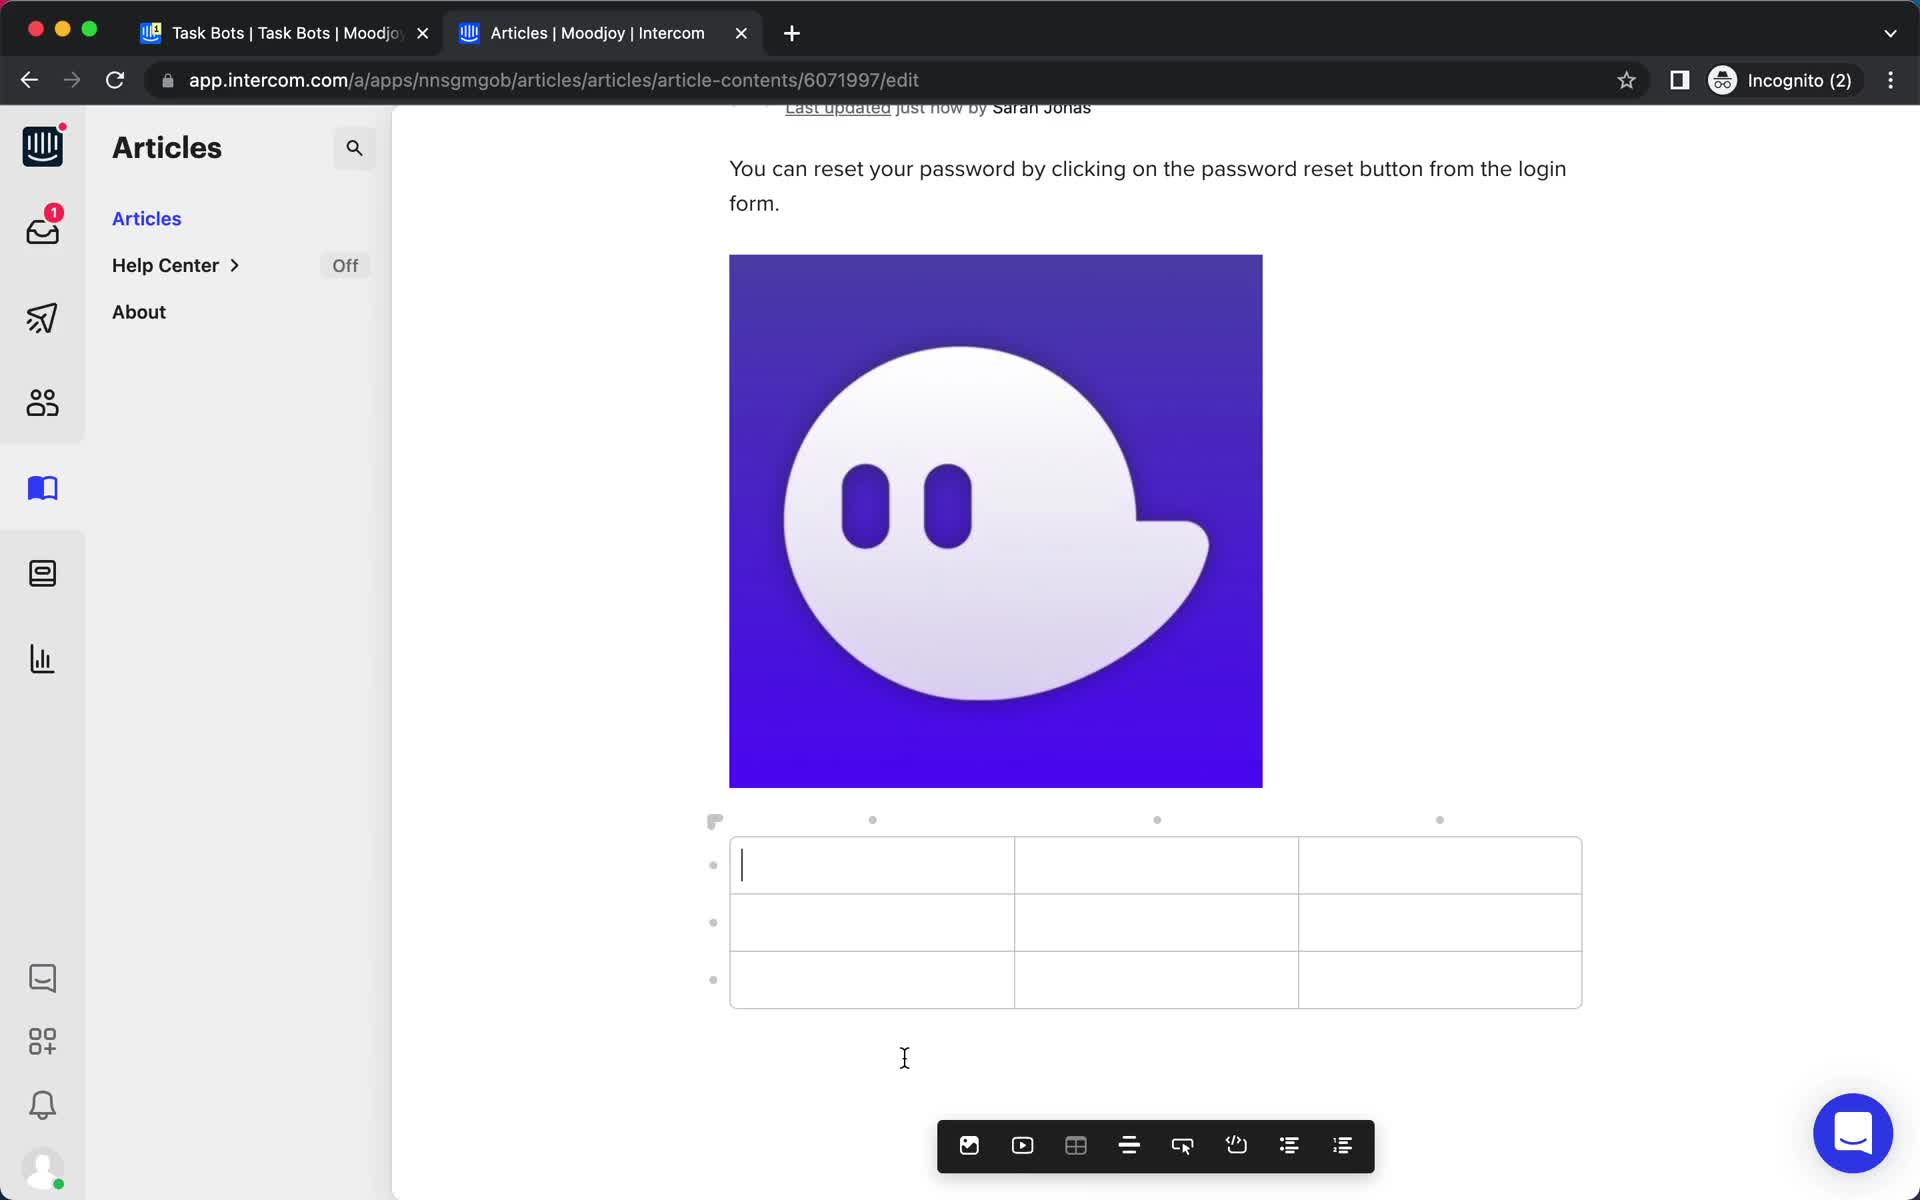Click the Help Center sidebar item
The width and height of the screenshot is (1920, 1200).
tap(165, 265)
